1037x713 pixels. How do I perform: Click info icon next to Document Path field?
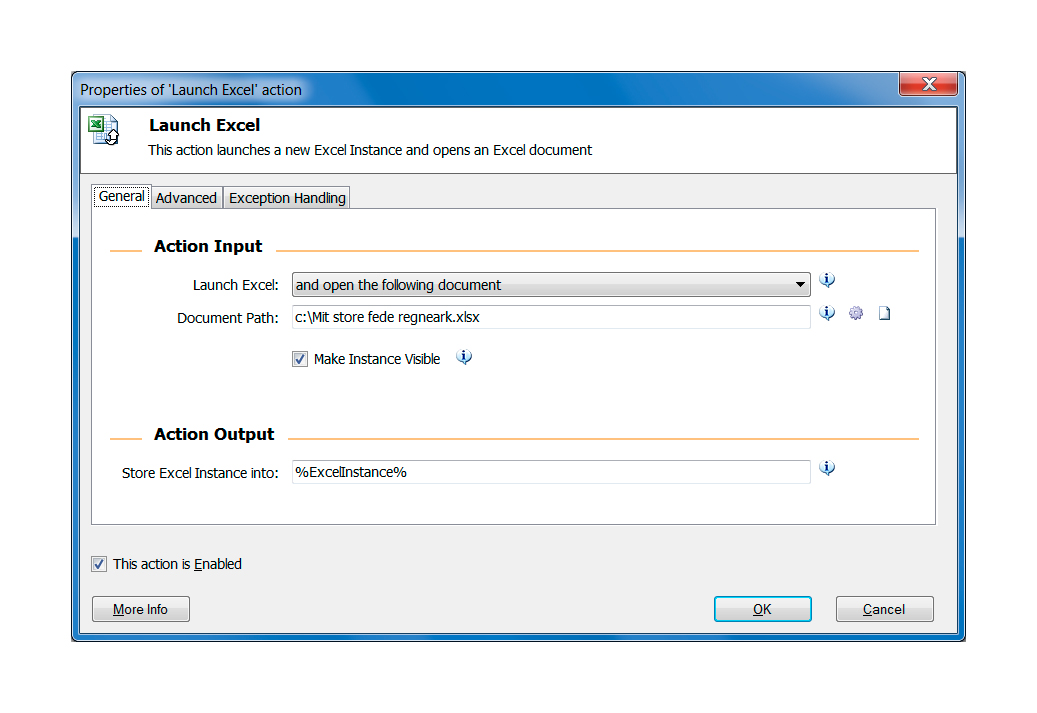point(827,313)
